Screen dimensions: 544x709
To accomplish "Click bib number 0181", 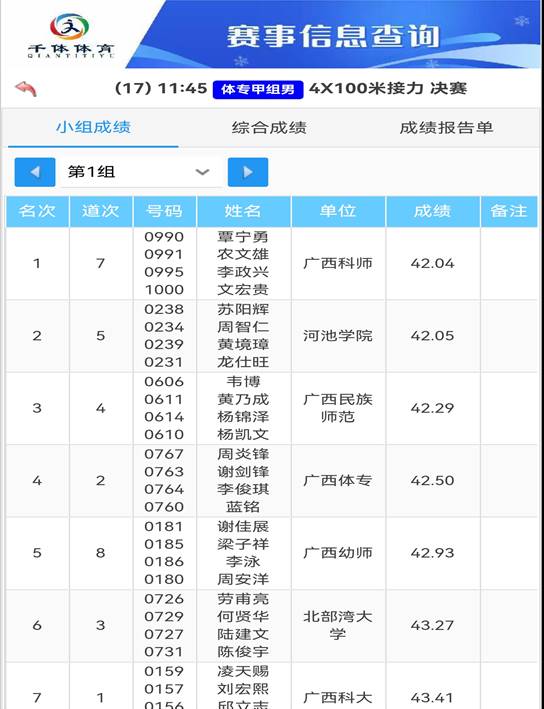I will 164,526.
